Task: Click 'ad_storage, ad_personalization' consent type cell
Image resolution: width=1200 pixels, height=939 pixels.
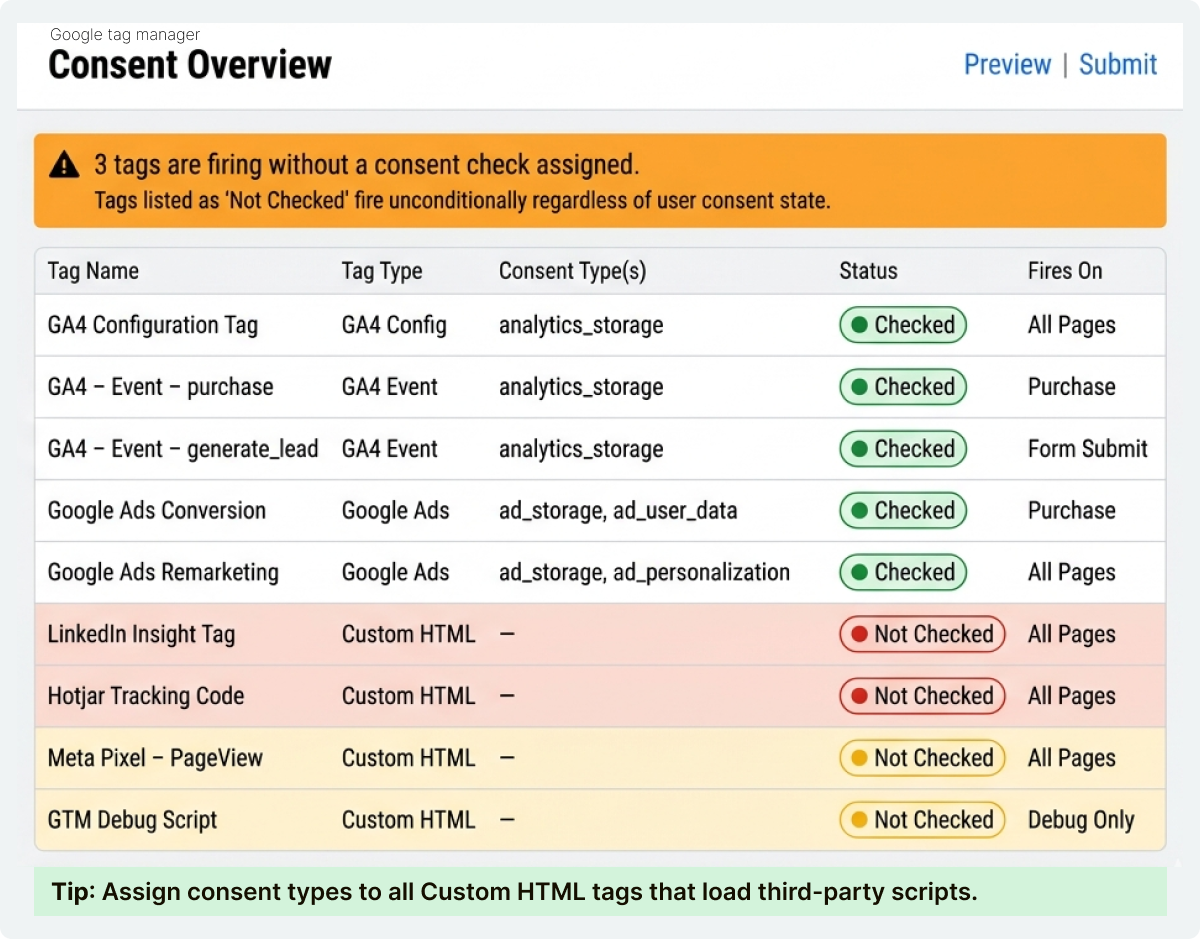Action: click(644, 573)
